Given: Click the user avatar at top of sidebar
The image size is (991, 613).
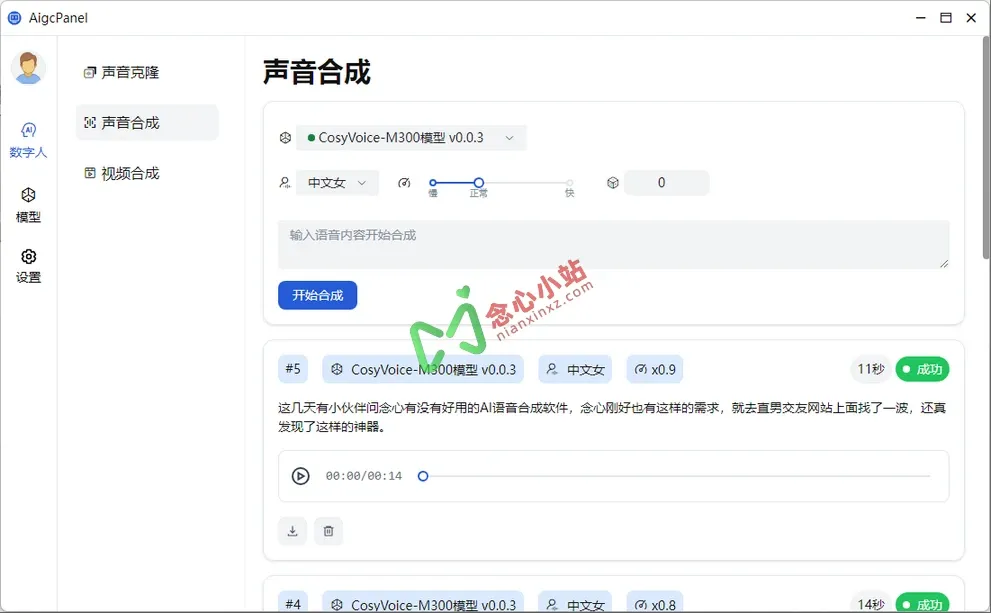Looking at the screenshot, I should 29,67.
